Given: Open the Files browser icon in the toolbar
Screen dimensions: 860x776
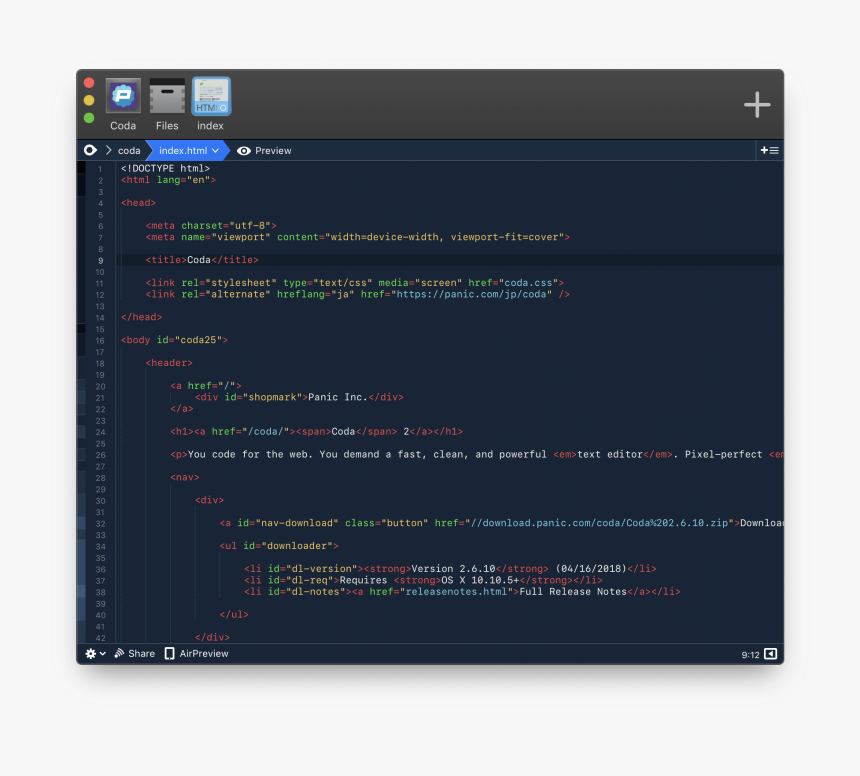Looking at the screenshot, I should [x=166, y=96].
